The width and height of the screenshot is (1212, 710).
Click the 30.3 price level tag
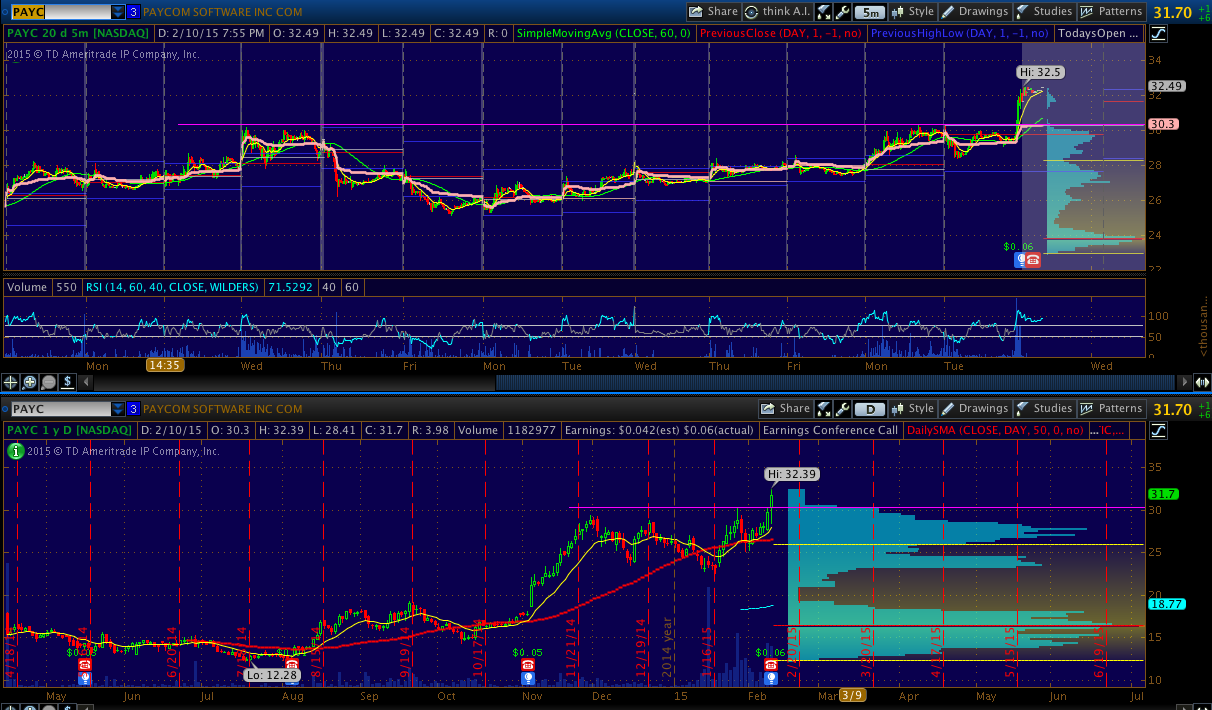pos(1163,125)
